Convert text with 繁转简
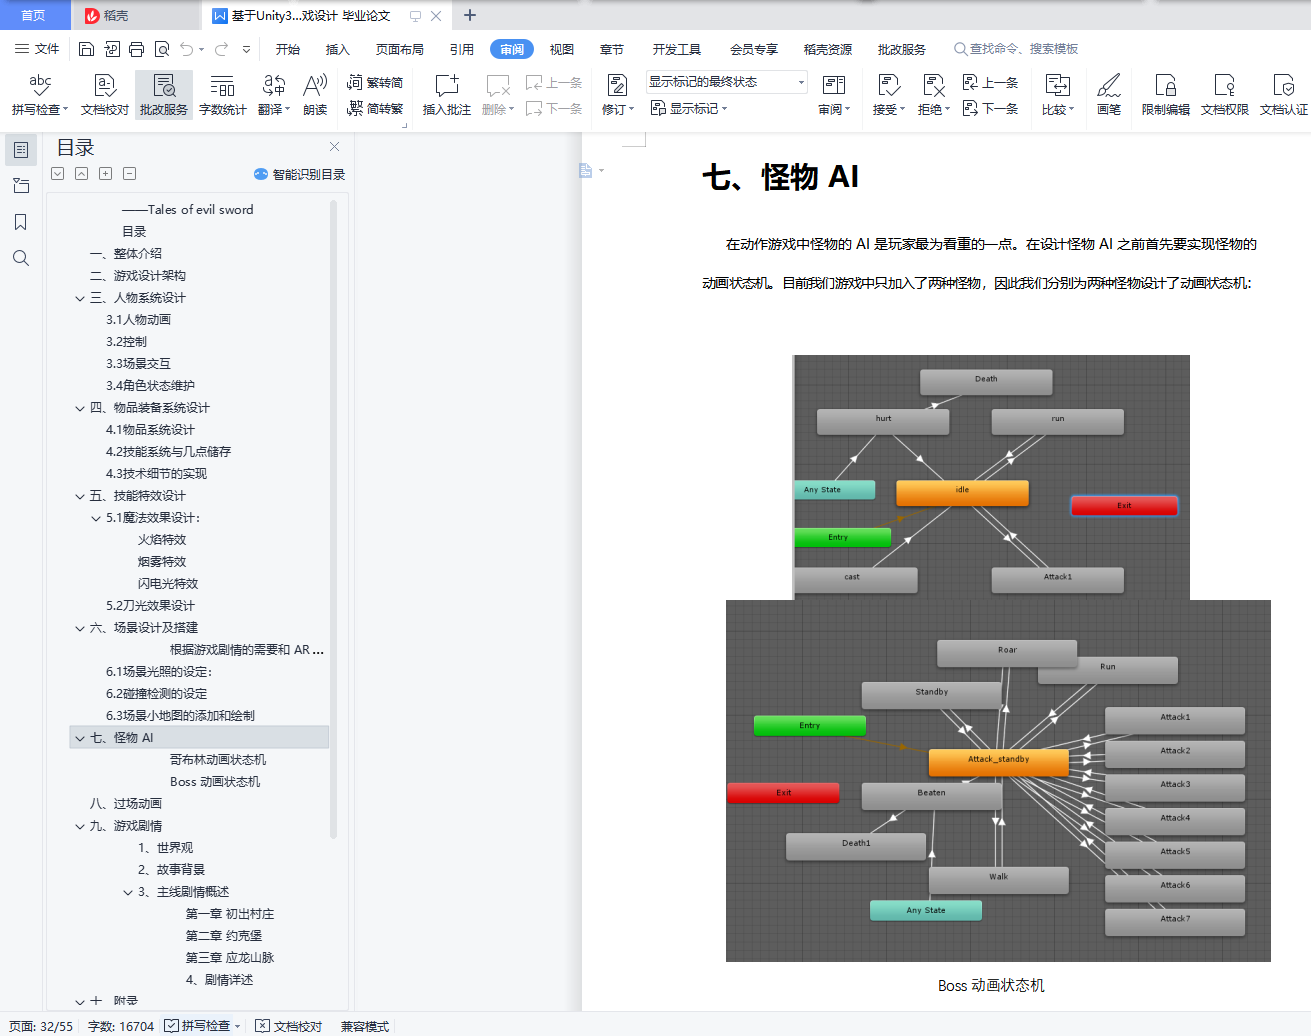Screen dimensions: 1311x1036 click(375, 83)
